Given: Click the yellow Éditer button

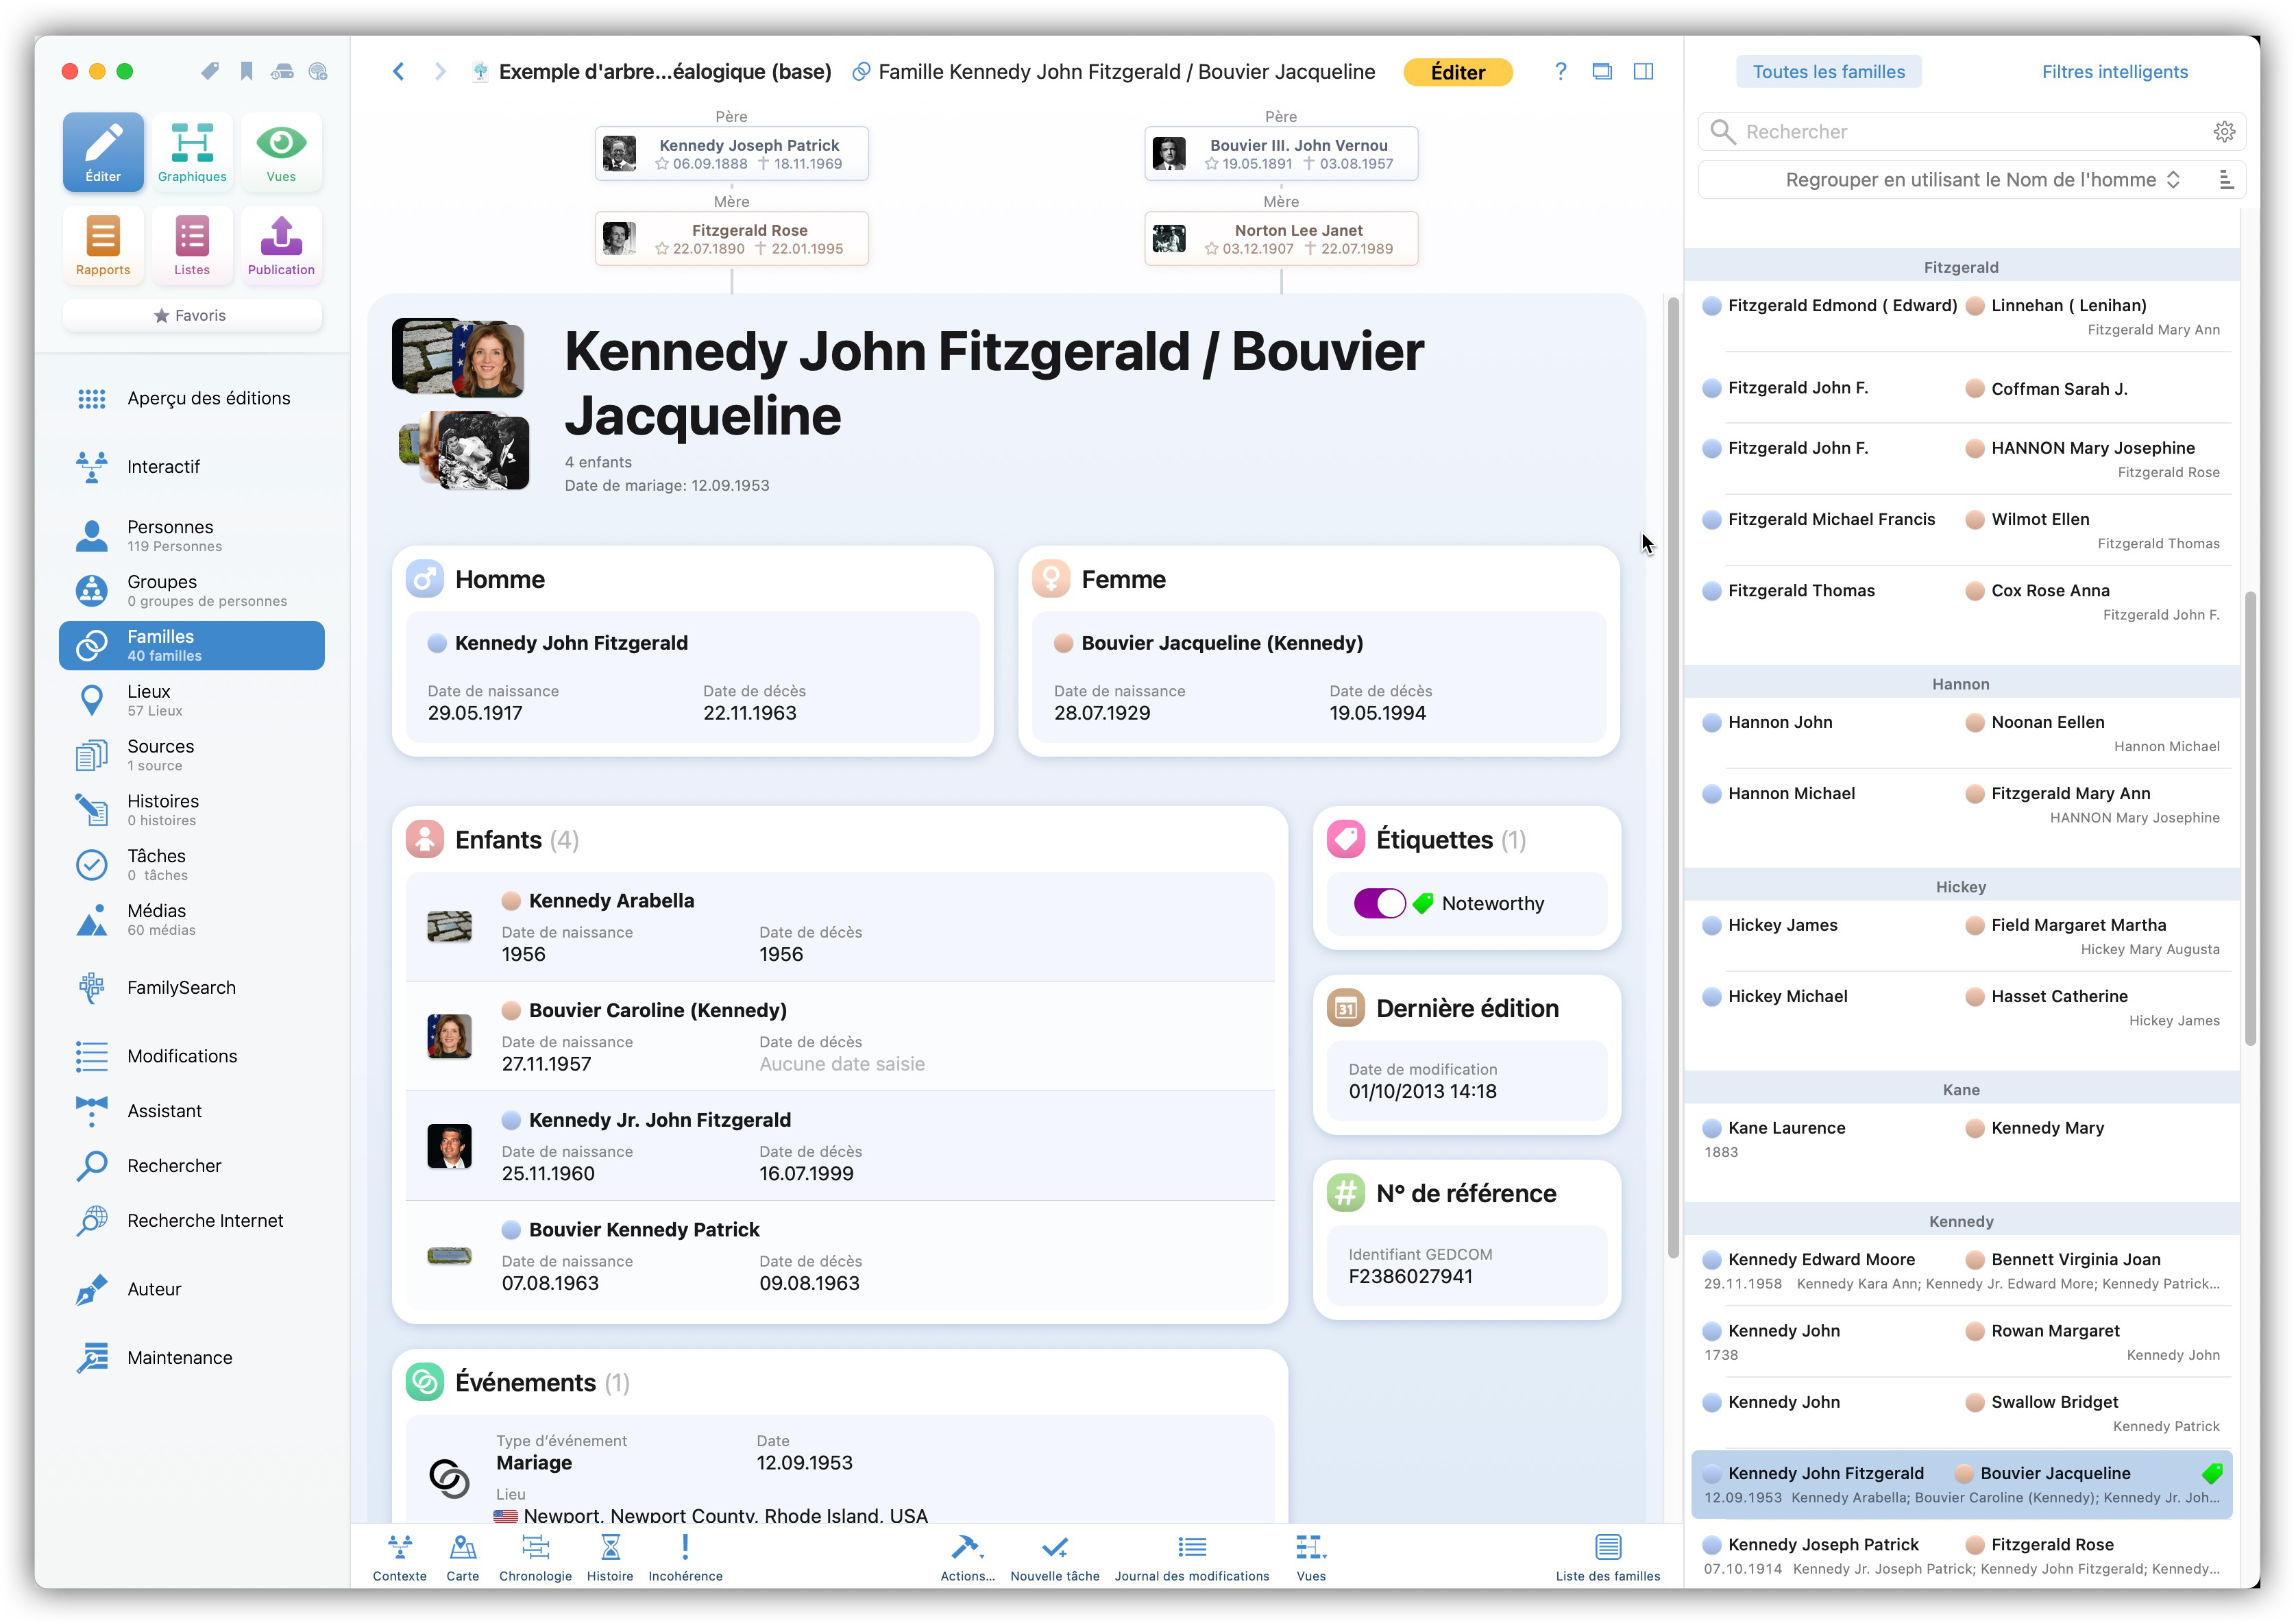Looking at the screenshot, I should [x=1457, y=72].
